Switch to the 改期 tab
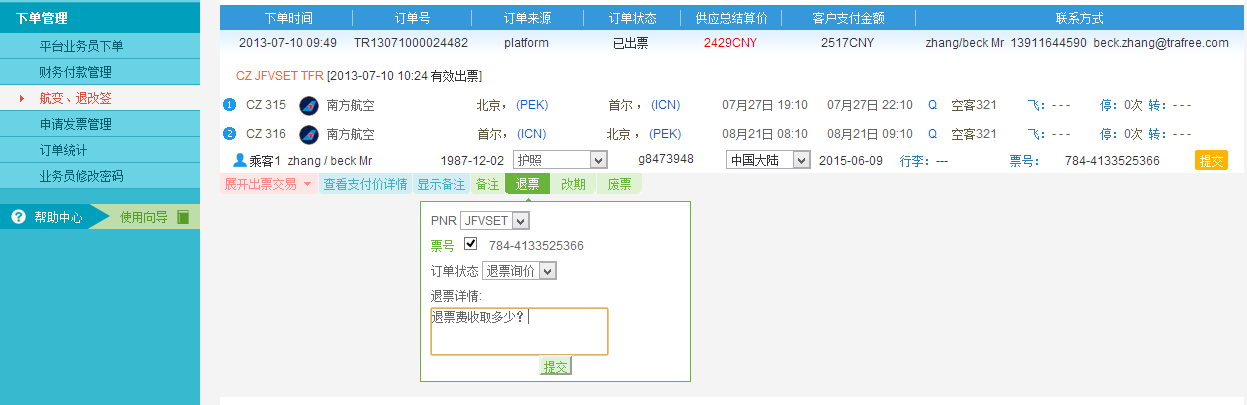 (573, 184)
